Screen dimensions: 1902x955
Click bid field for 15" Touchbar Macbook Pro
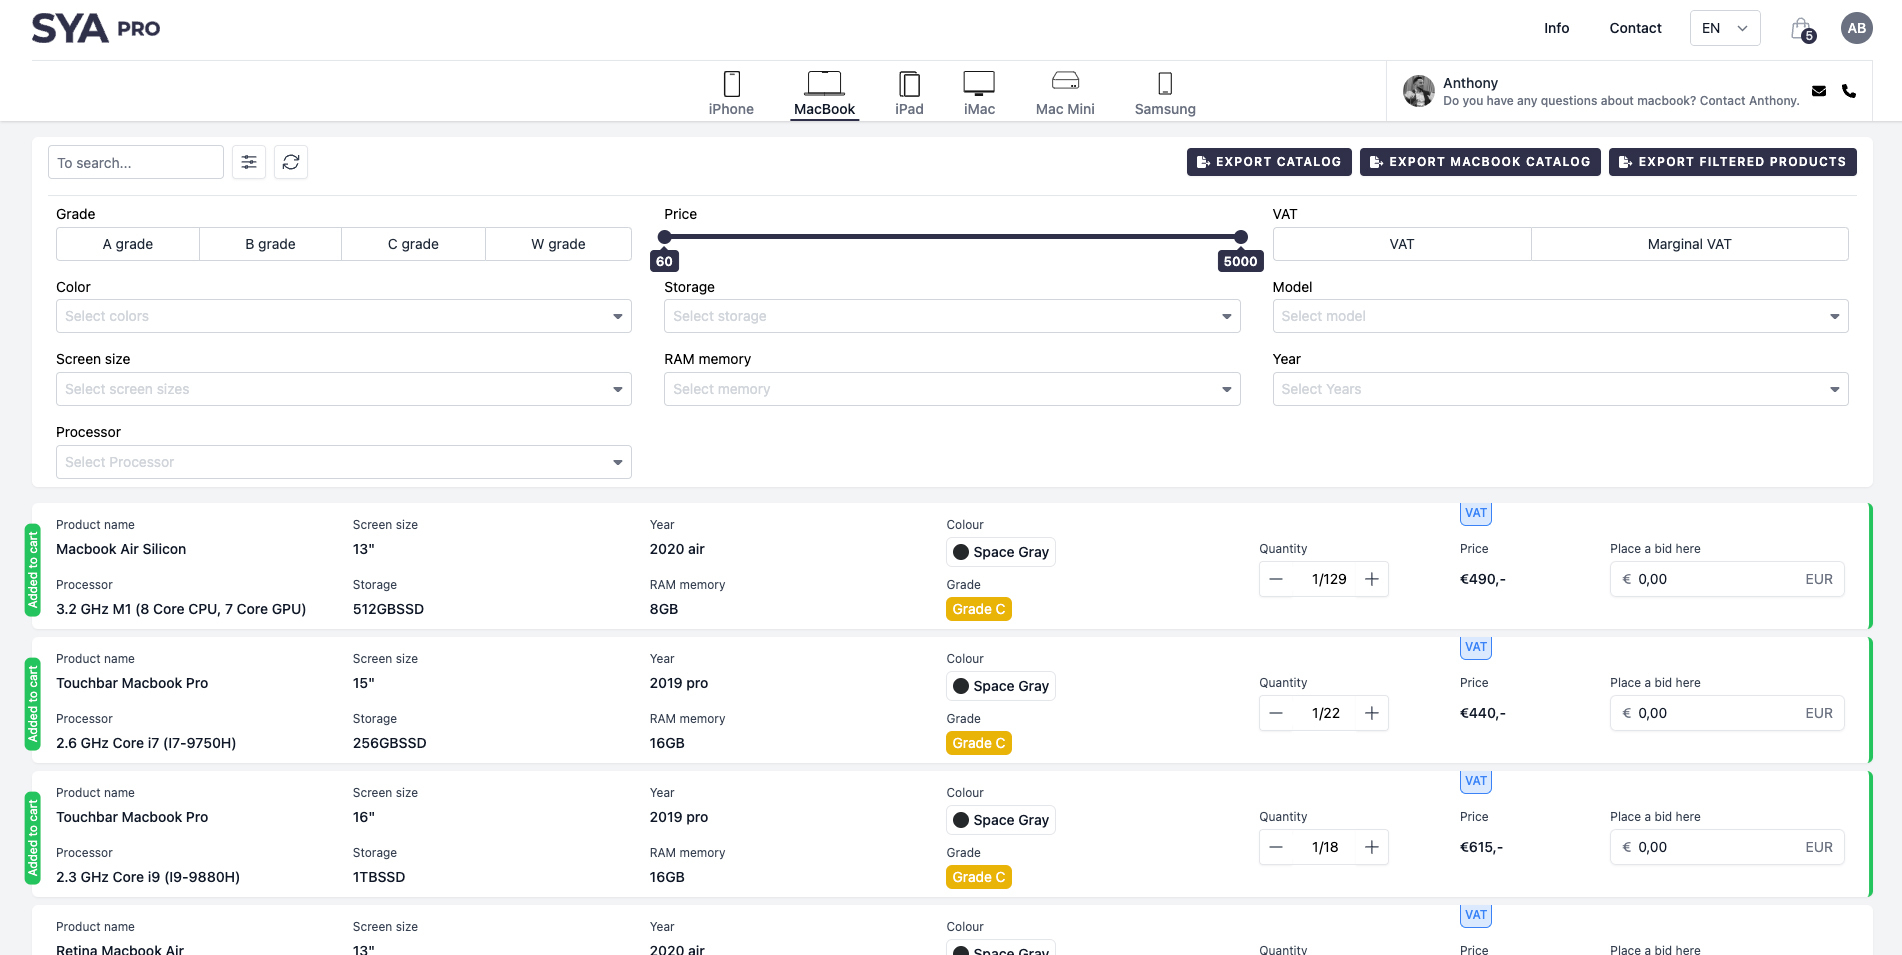(x=1727, y=713)
